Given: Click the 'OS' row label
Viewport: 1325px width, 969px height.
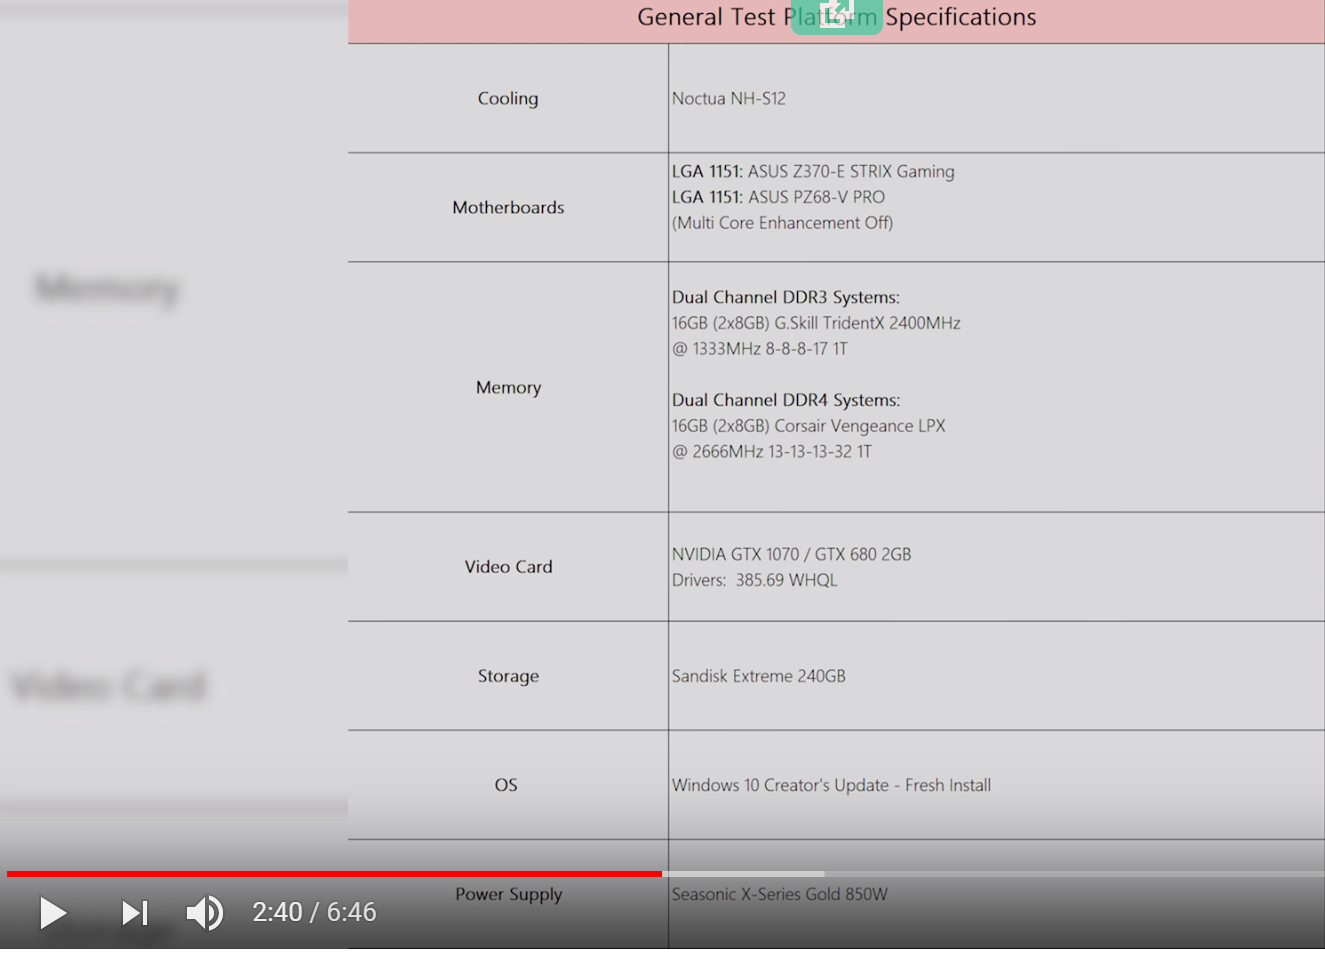Looking at the screenshot, I should coord(506,785).
